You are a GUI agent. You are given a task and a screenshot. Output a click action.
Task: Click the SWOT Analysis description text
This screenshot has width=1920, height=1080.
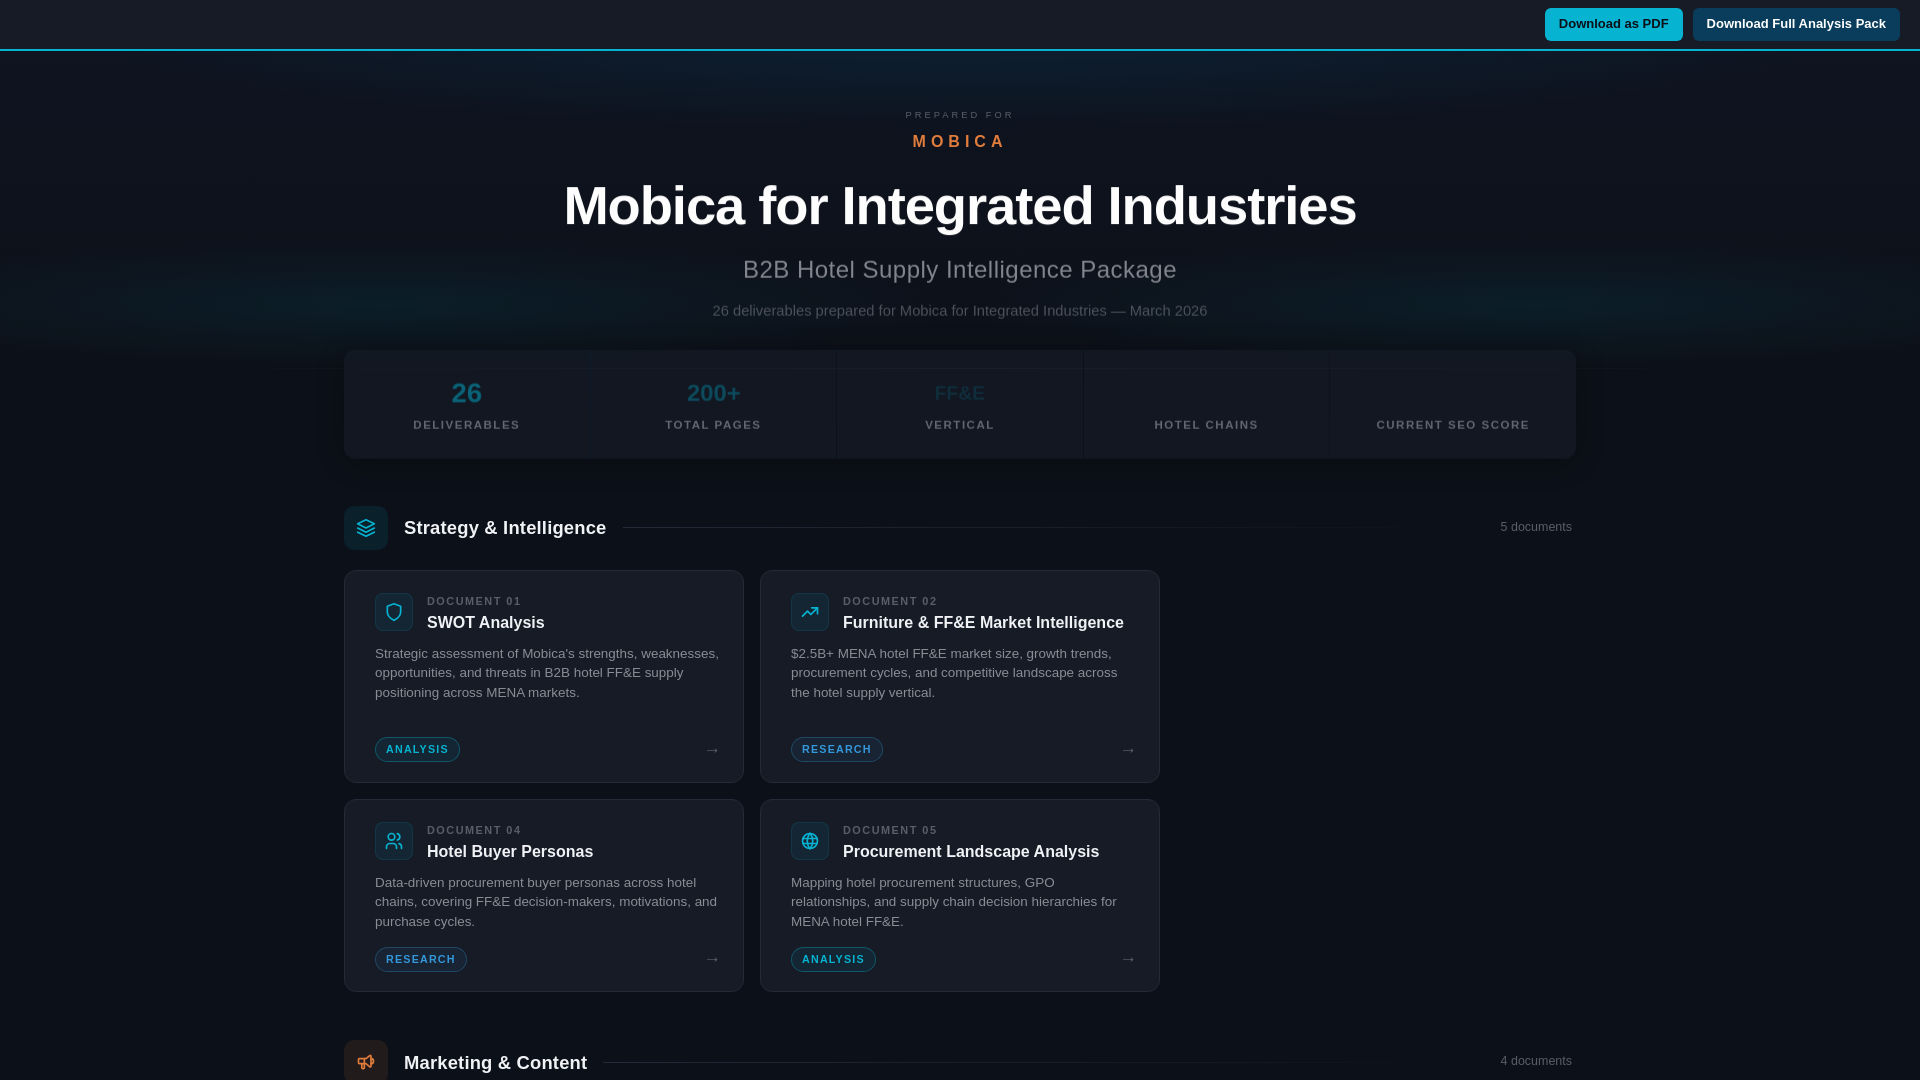click(547, 673)
